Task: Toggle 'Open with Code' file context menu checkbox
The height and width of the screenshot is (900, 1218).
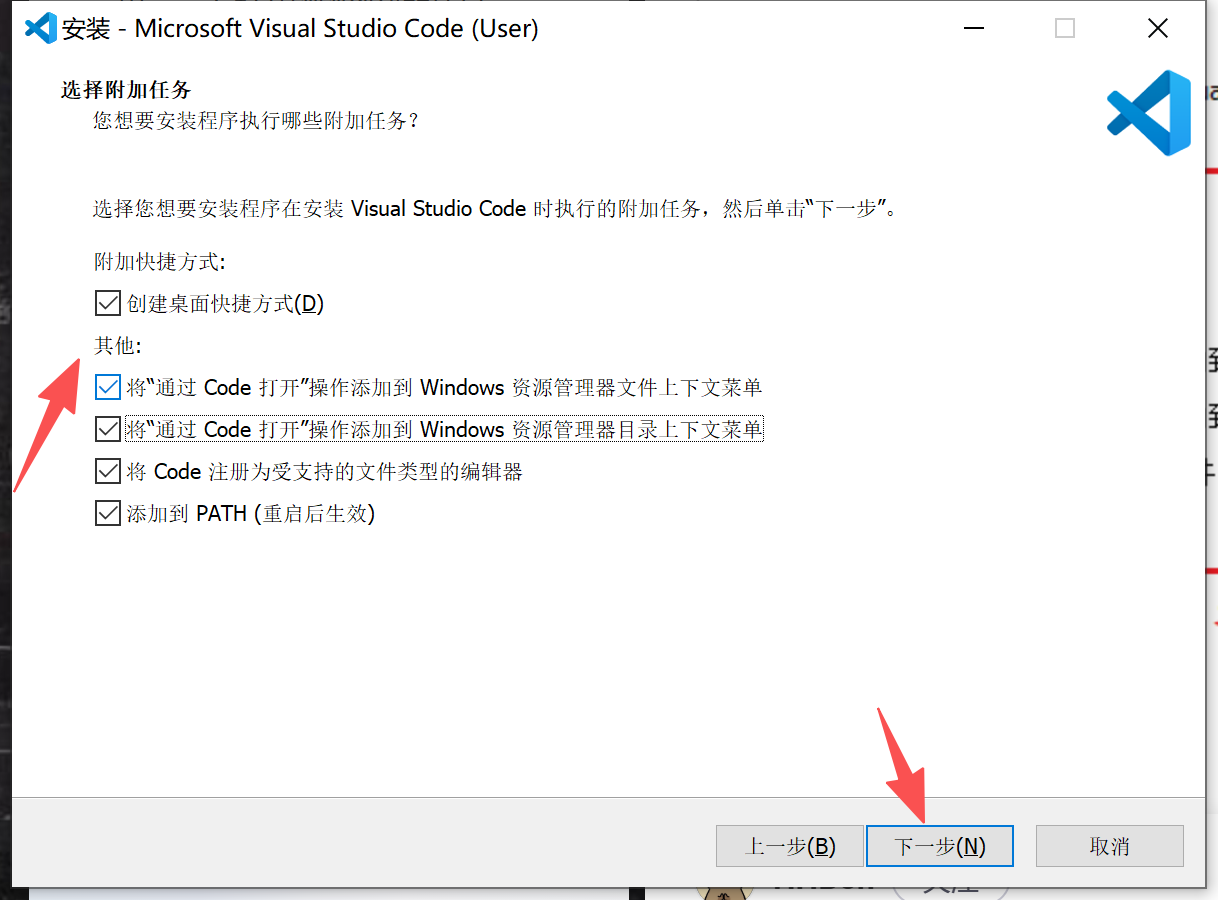Action: tap(107, 387)
